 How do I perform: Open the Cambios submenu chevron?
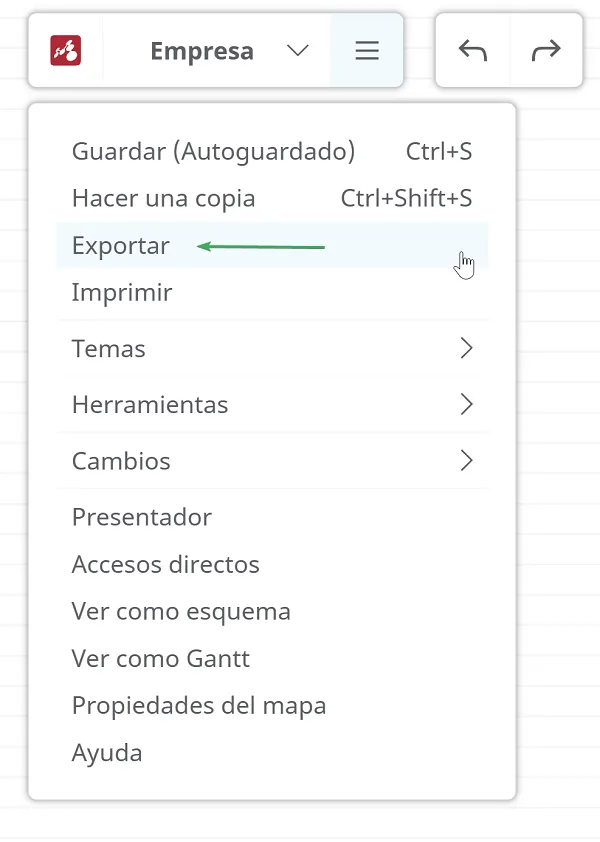[465, 461]
